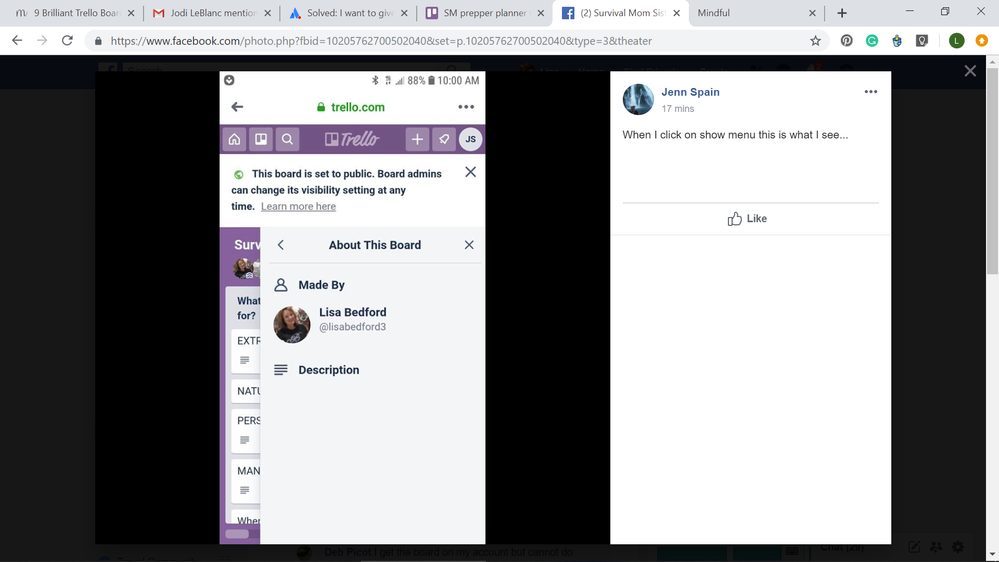
Task: Close the SM prepper planner tab
Action: click(x=540, y=13)
